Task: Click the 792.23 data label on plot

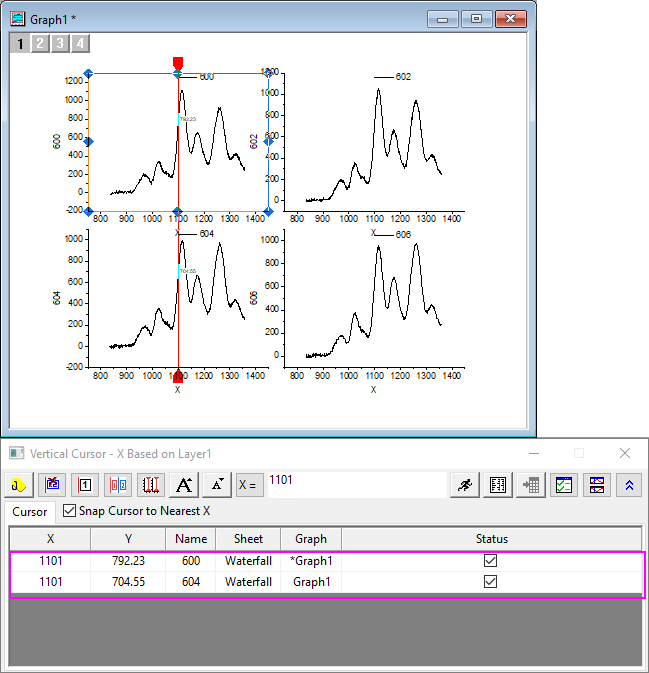Action: pyautogui.click(x=188, y=119)
